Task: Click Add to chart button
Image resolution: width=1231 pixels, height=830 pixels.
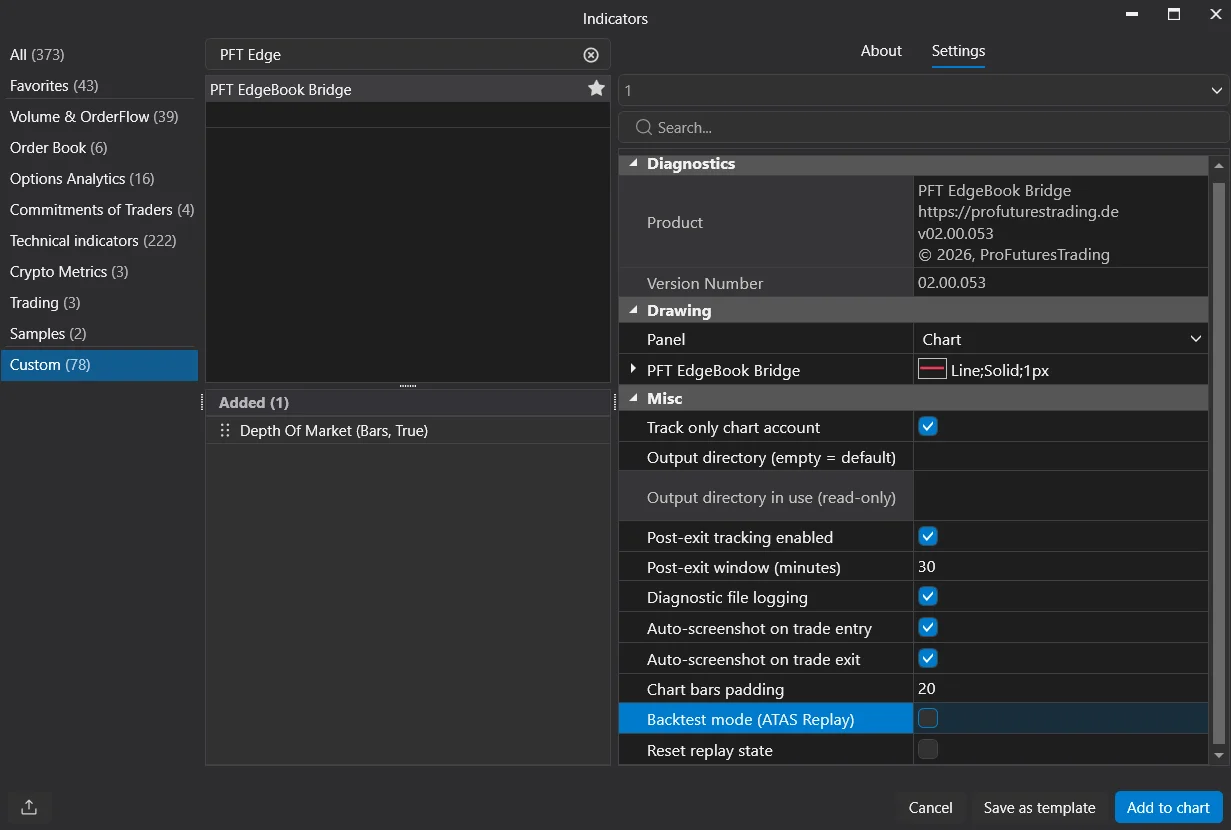Action: pos(1168,807)
